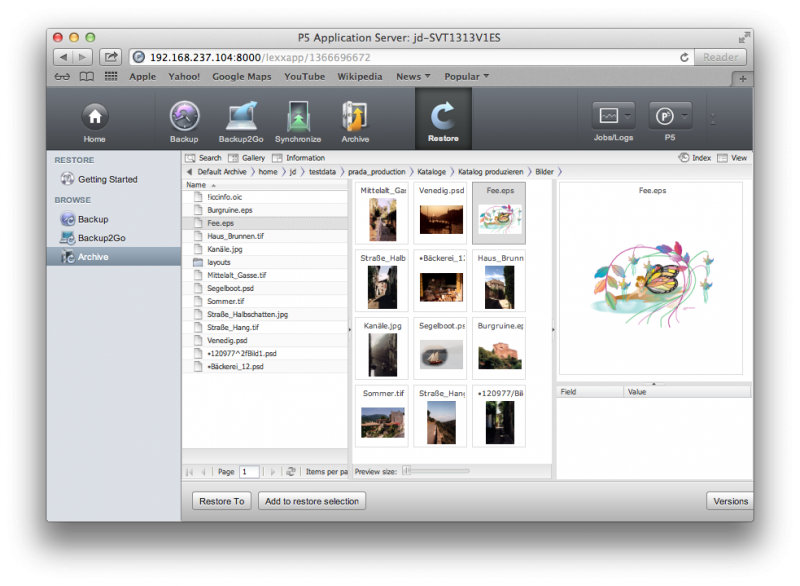Add a new browser tab
800x586 pixels.
[x=742, y=79]
